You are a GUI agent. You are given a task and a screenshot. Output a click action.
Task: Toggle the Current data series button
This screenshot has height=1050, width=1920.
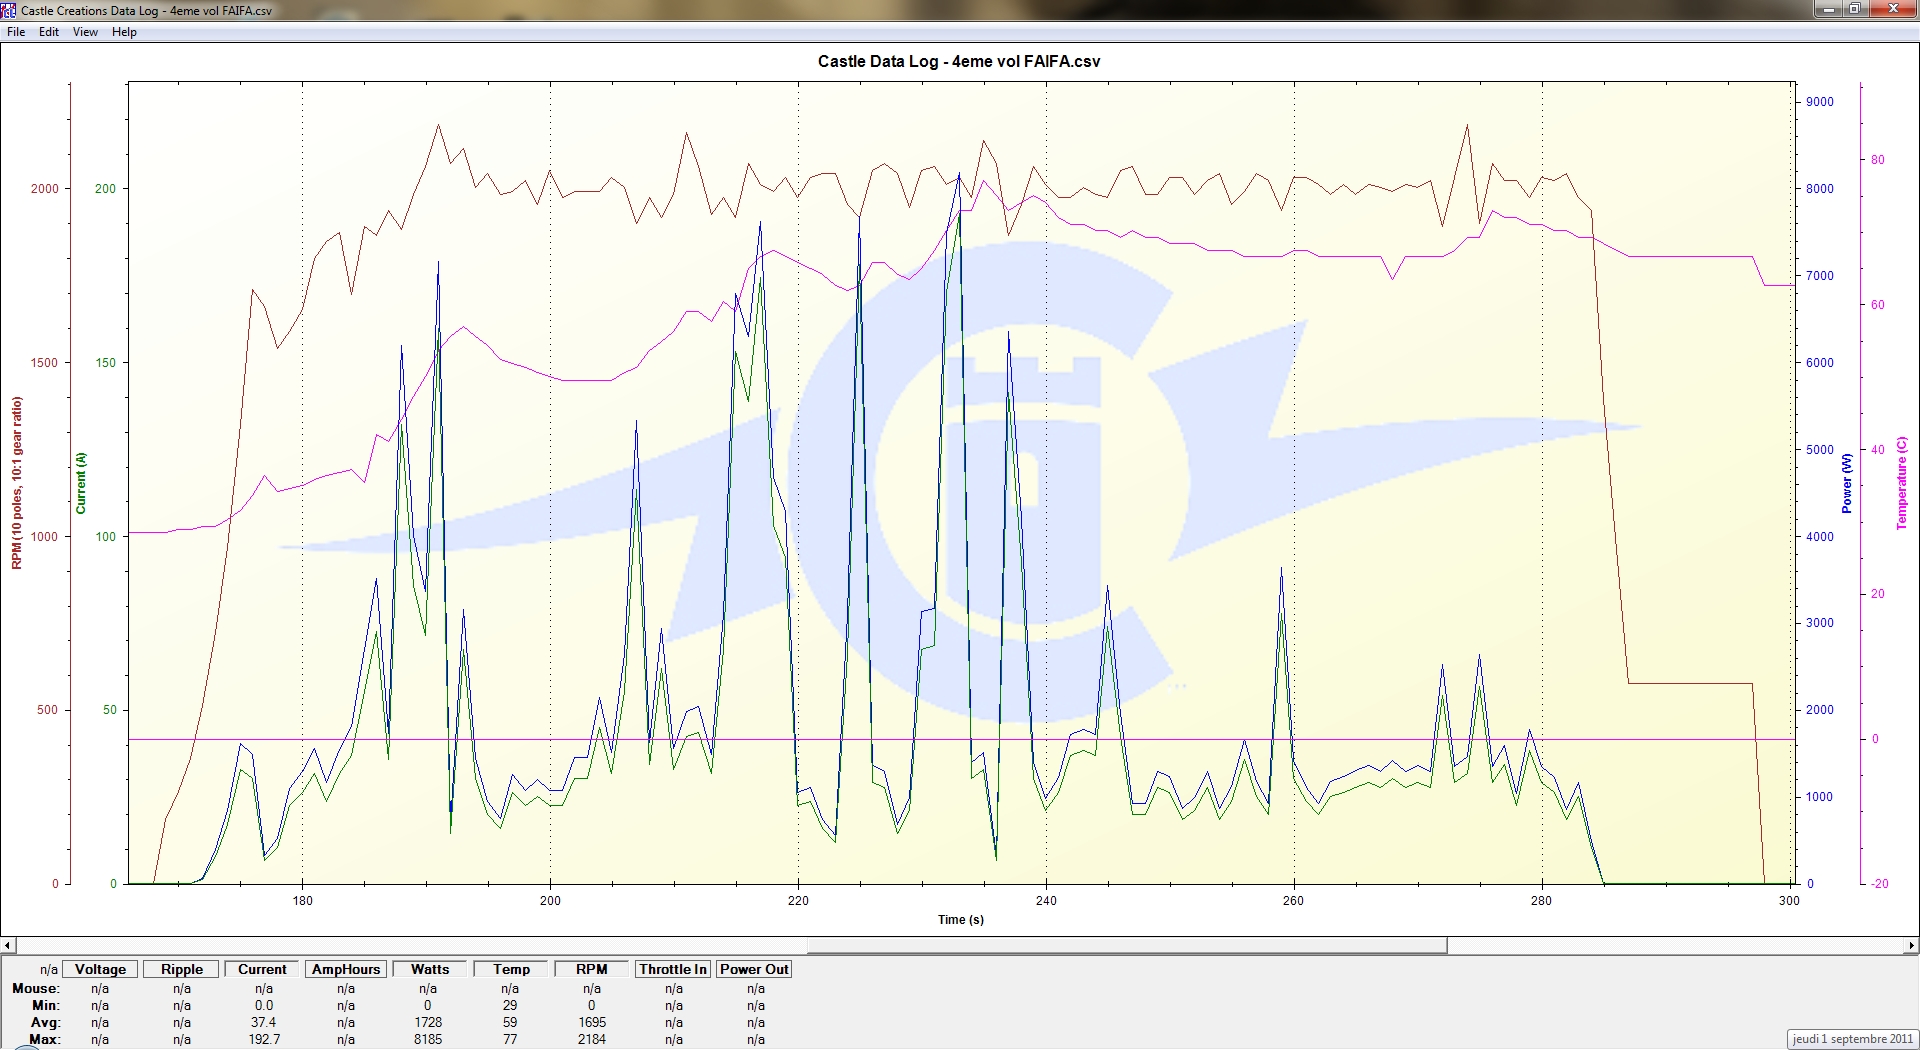tap(262, 969)
